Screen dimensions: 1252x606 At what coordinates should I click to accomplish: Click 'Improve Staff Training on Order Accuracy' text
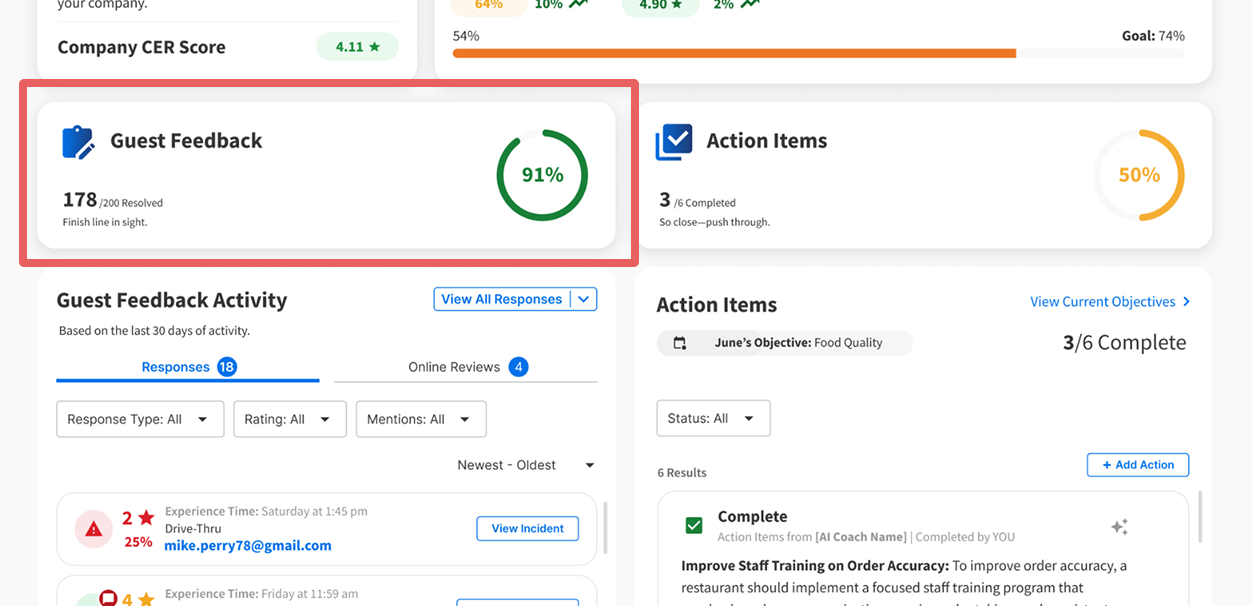pos(813,566)
